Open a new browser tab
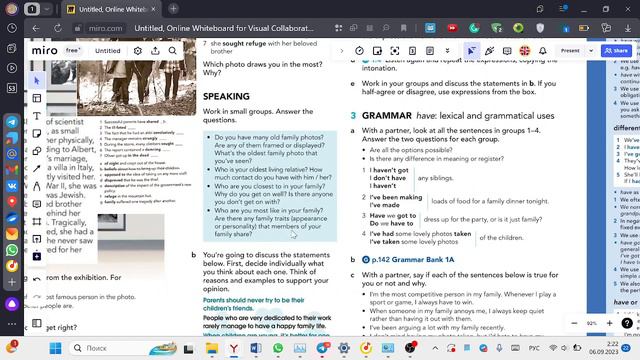 173,9
